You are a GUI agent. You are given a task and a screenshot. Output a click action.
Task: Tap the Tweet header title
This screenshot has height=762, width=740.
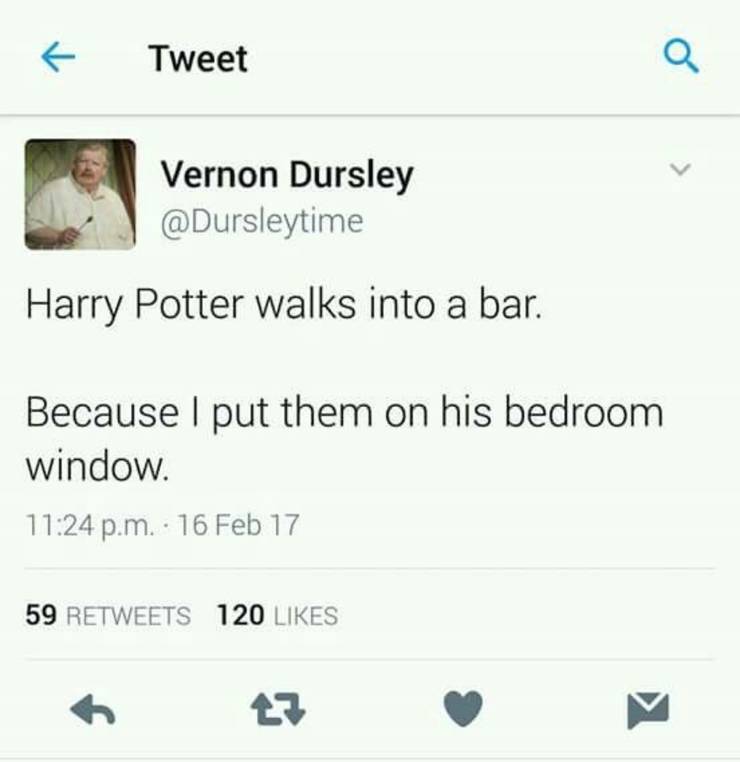point(198,59)
